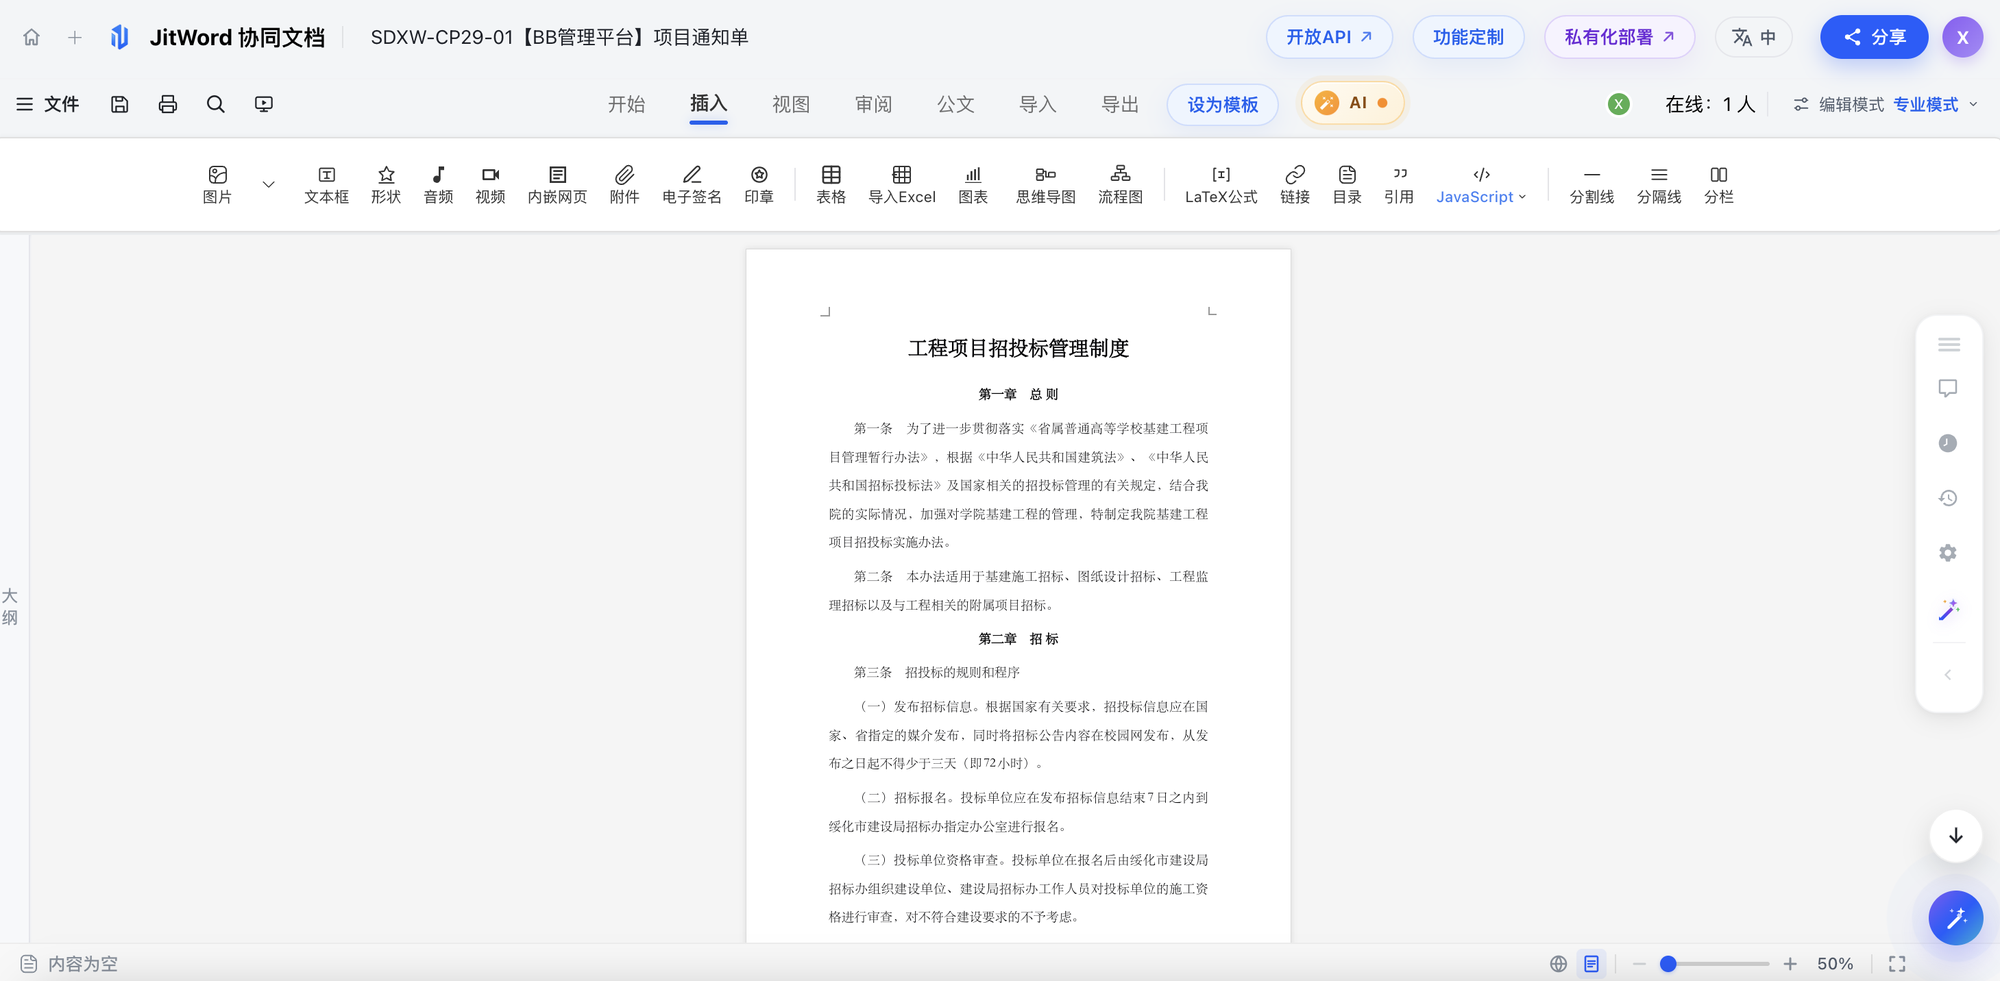
Task: Attach a file using 附件
Action: tap(624, 185)
